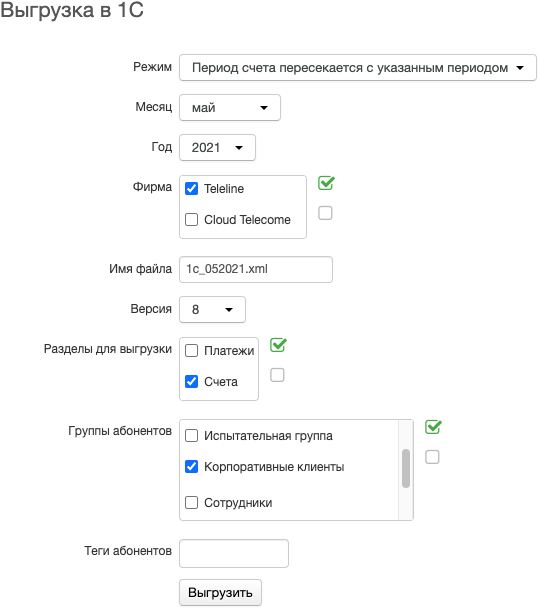The image size is (539, 608).
Task: Click the Выгрузить button
Action: 220,592
